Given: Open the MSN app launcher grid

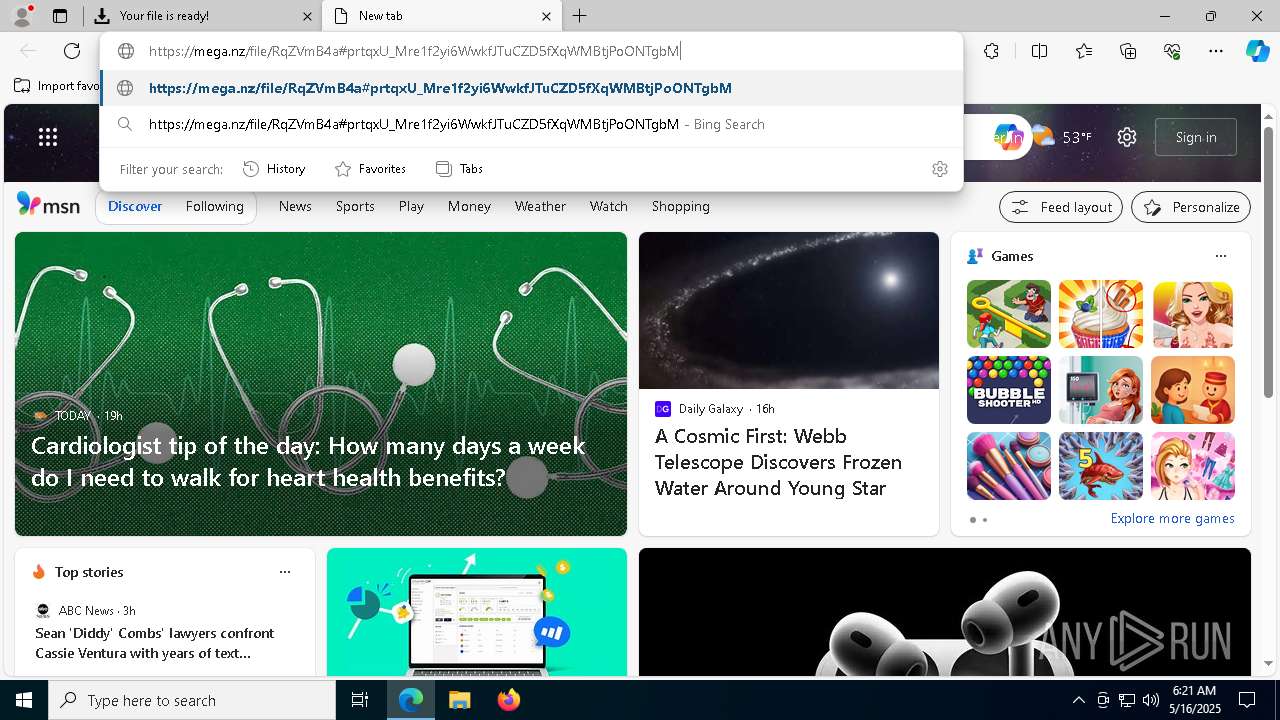Looking at the screenshot, I should (48, 137).
